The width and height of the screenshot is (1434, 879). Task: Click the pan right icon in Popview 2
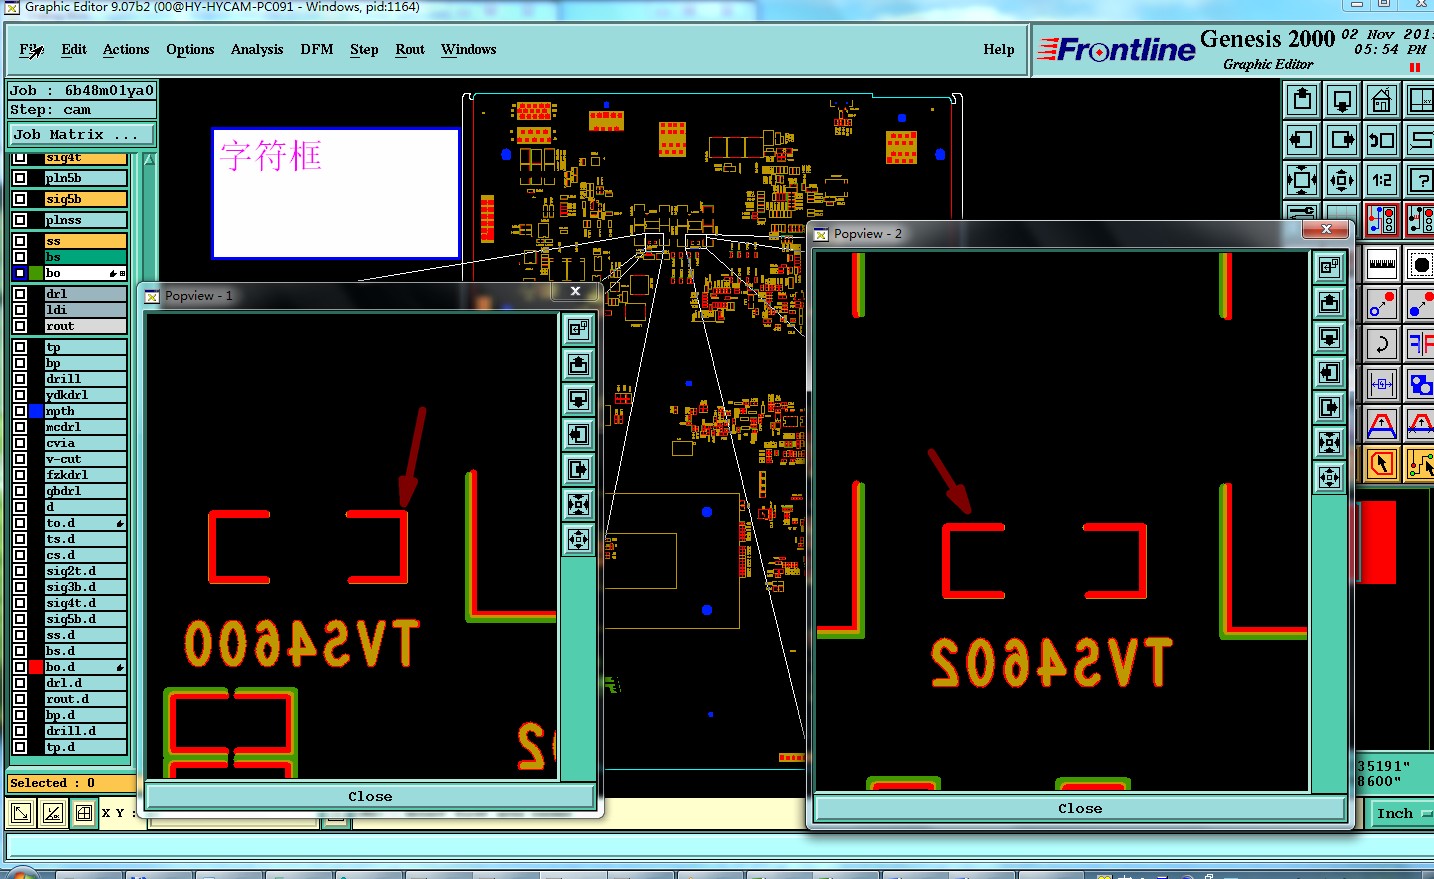[x=1329, y=407]
